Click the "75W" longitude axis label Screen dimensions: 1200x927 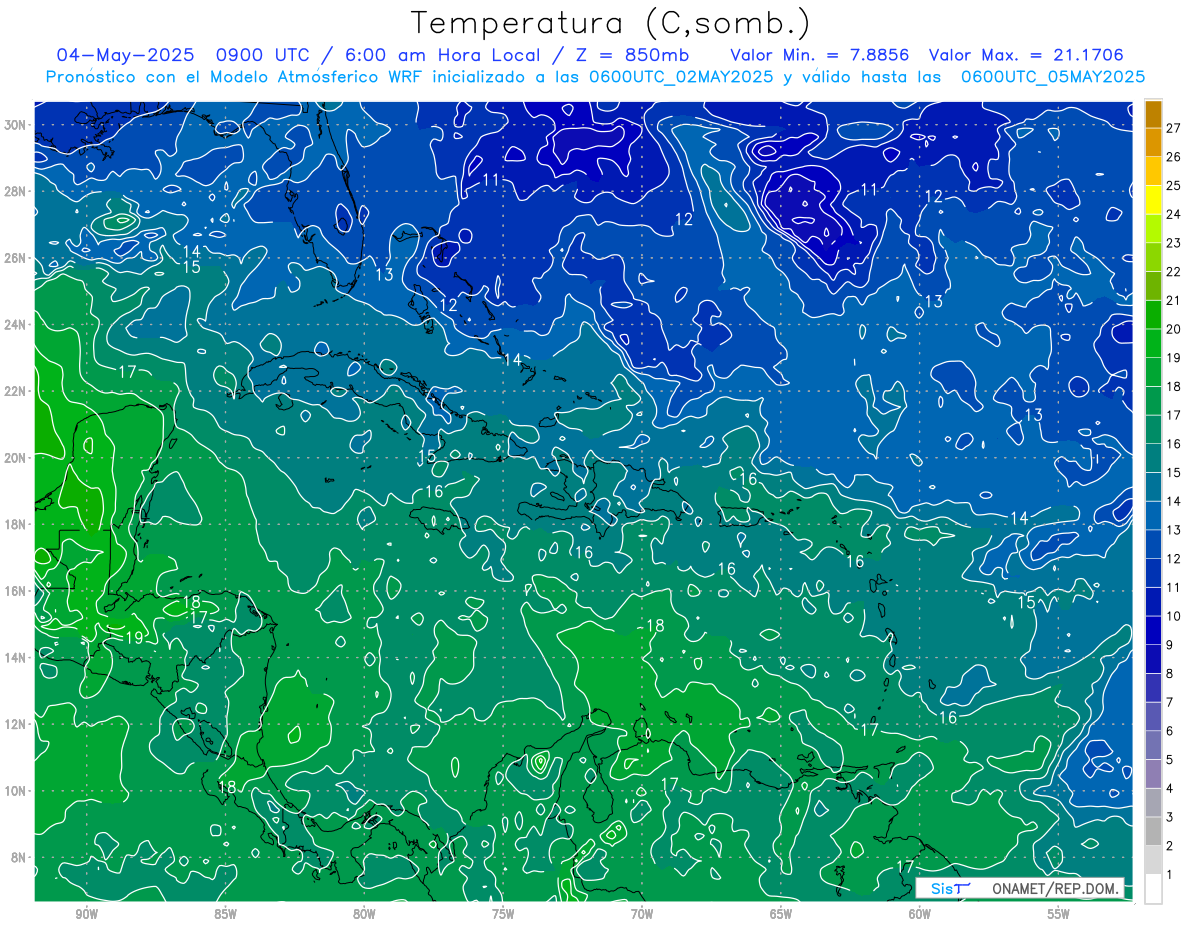click(503, 914)
